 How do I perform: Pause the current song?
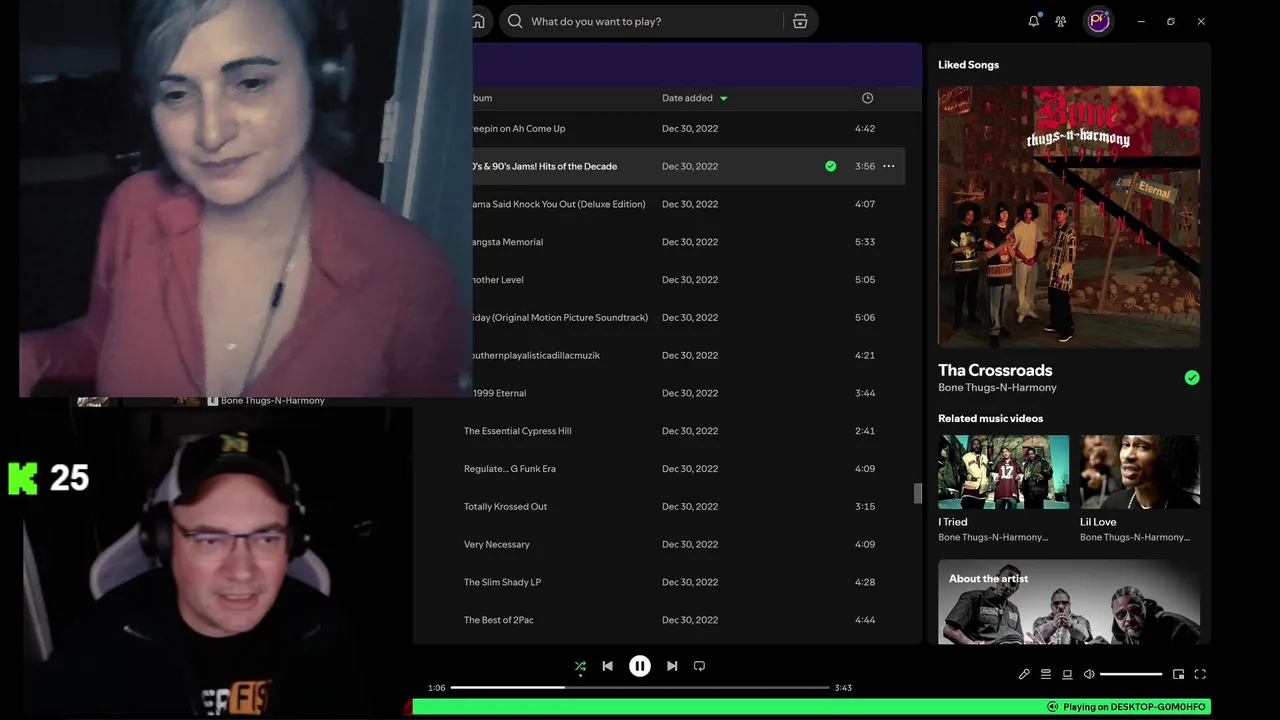click(640, 666)
